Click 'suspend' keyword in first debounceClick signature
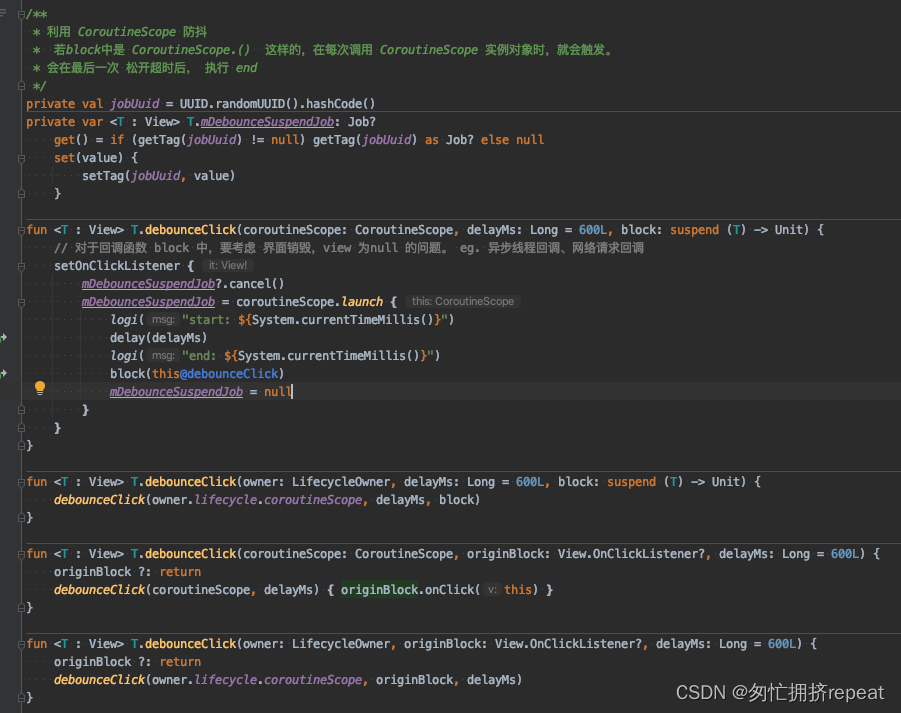Image resolution: width=901 pixels, height=713 pixels. point(694,230)
